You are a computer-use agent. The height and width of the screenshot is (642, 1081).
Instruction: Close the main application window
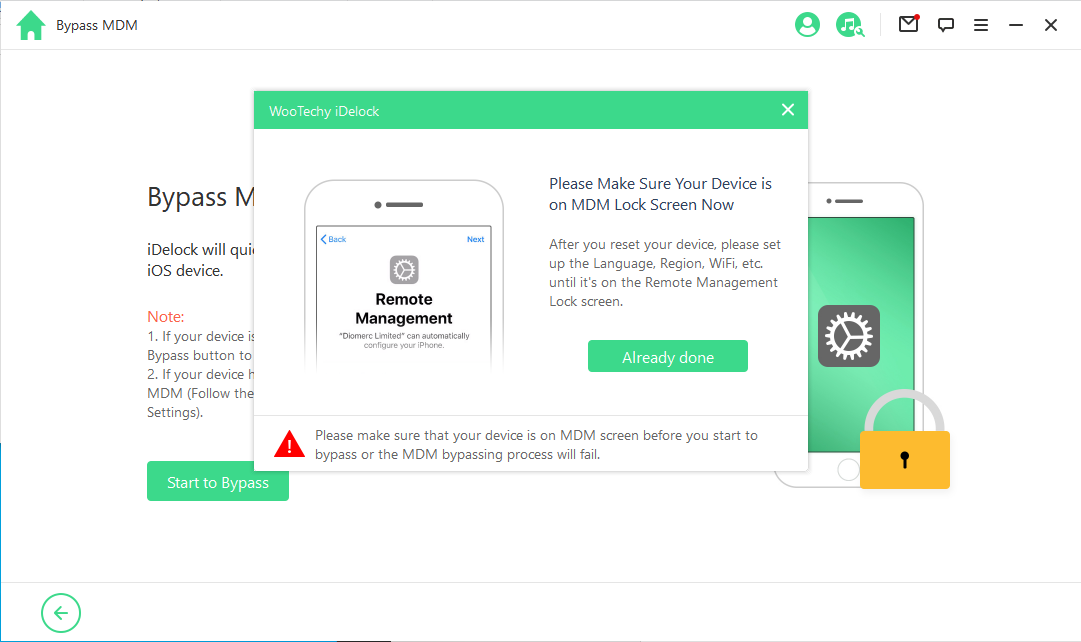(x=1051, y=25)
